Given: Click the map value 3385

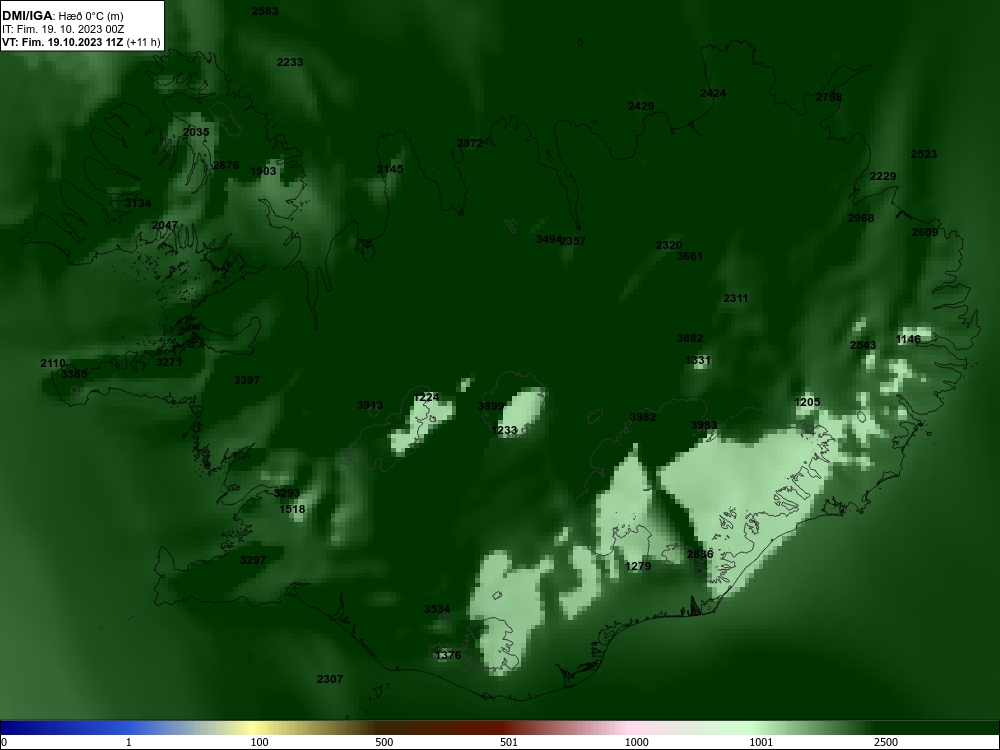Looking at the screenshot, I should pos(74,374).
